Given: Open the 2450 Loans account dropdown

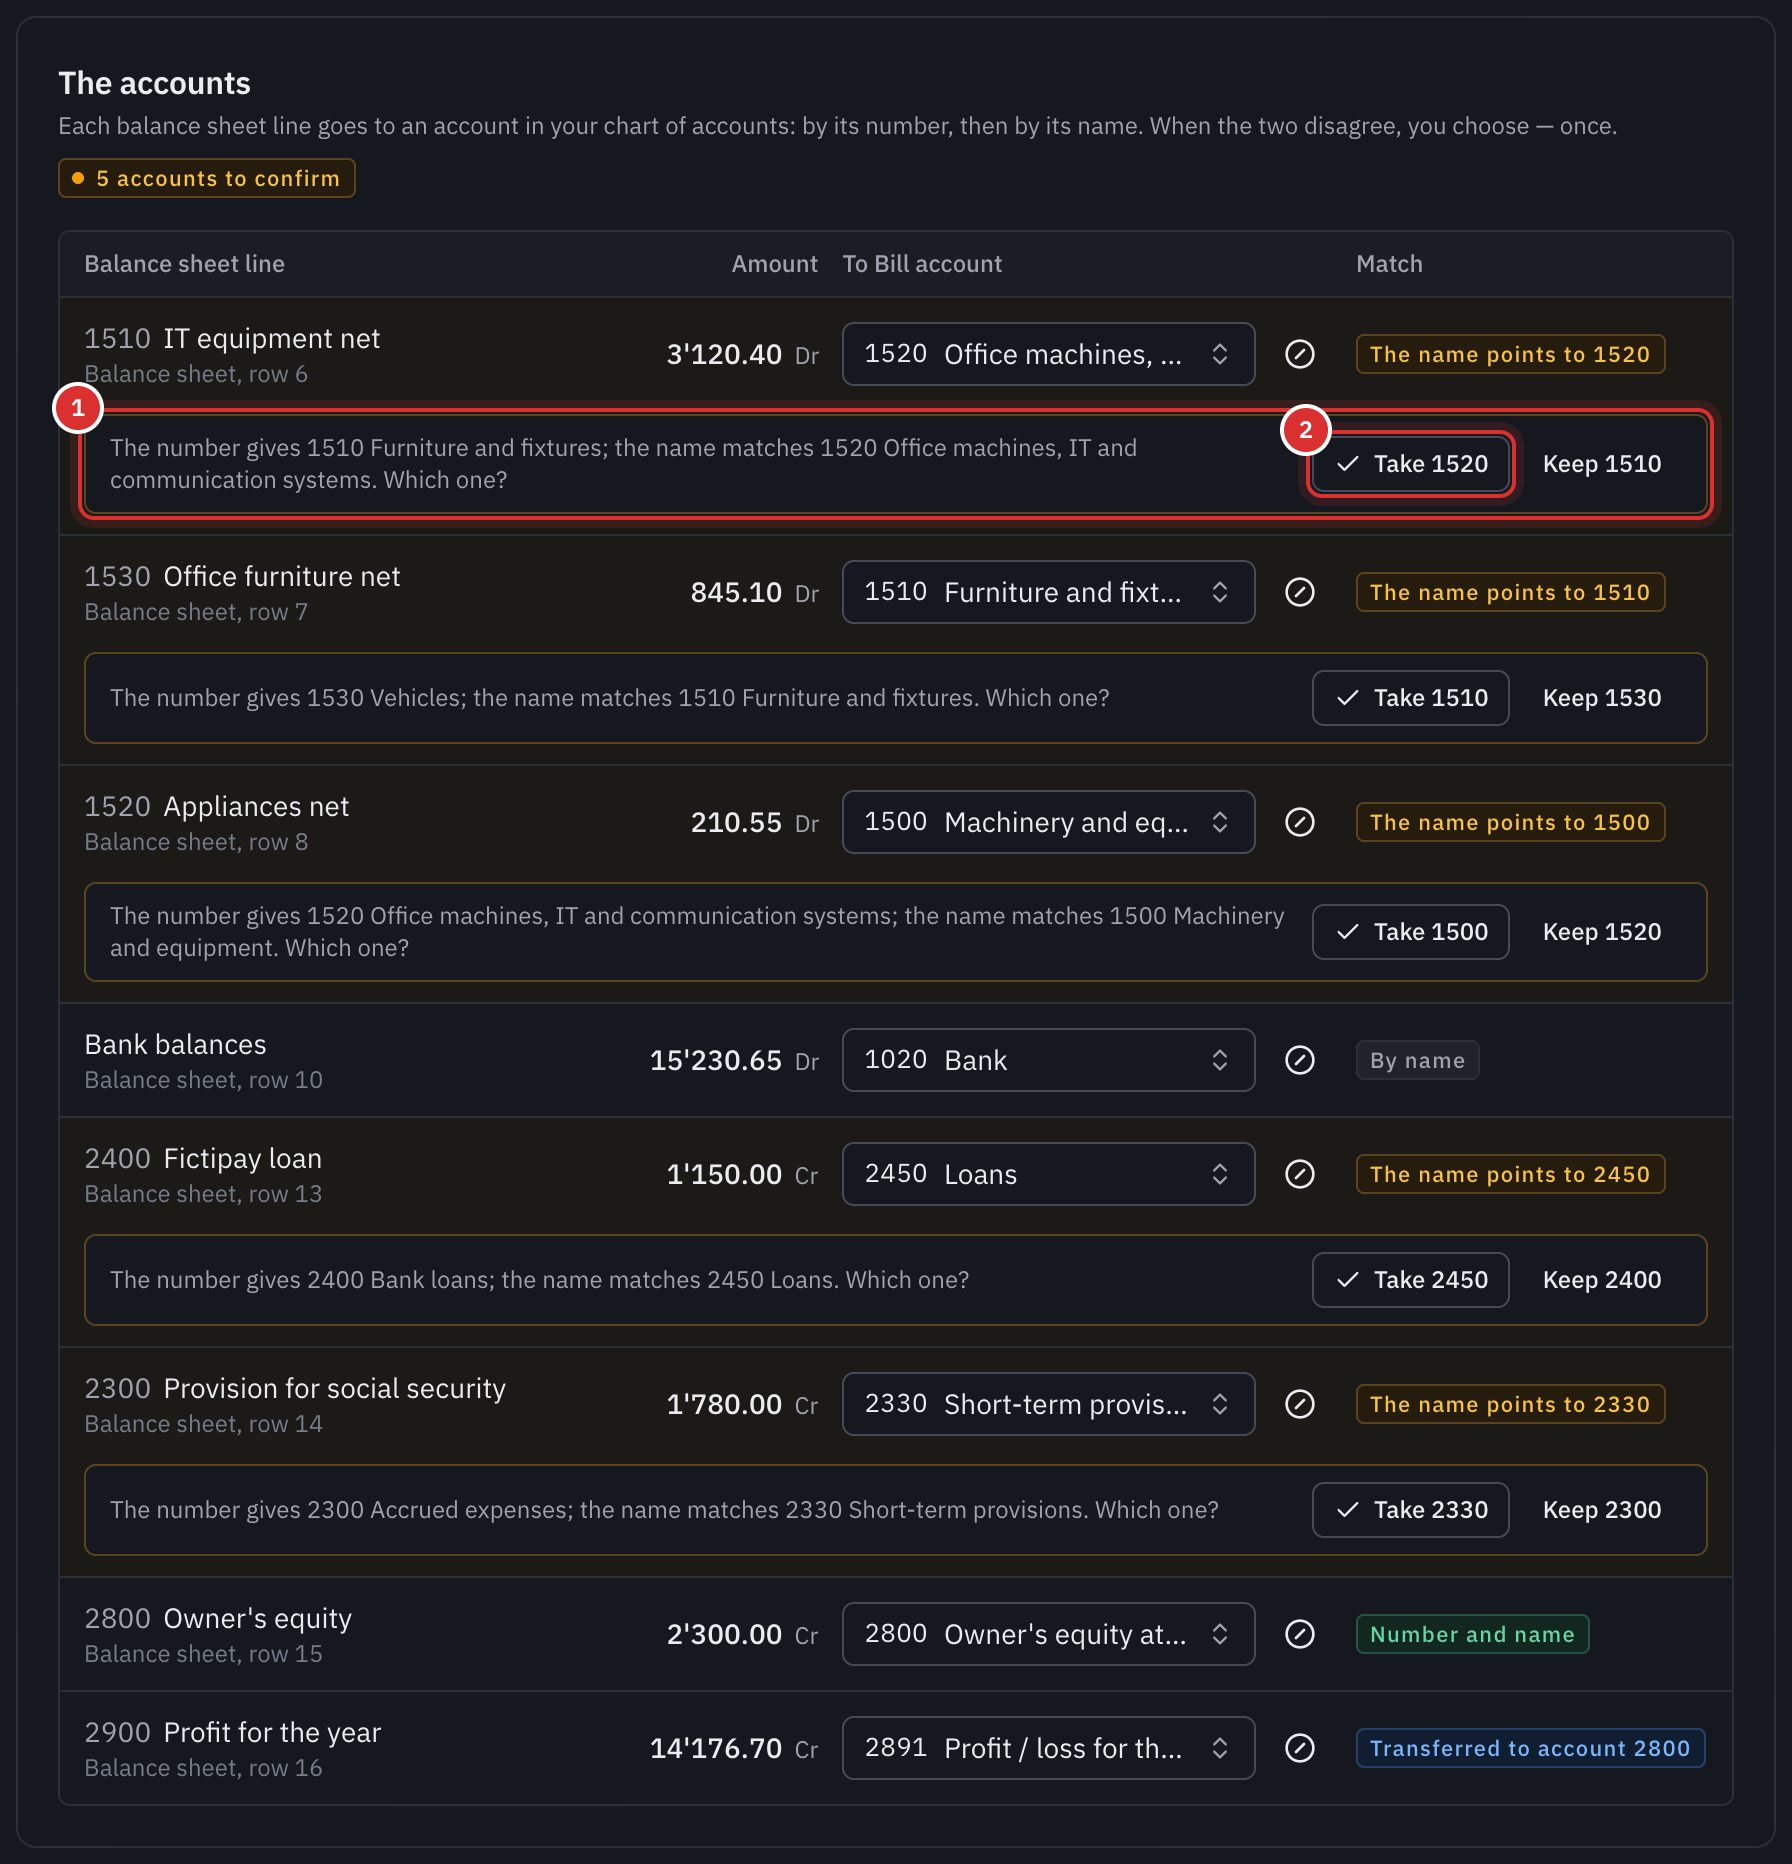Looking at the screenshot, I should (1048, 1174).
